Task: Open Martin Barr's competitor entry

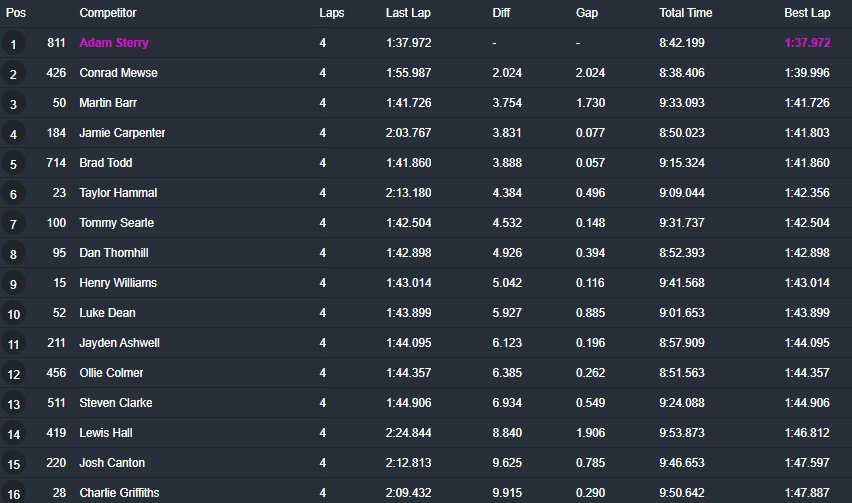Action: click(109, 103)
